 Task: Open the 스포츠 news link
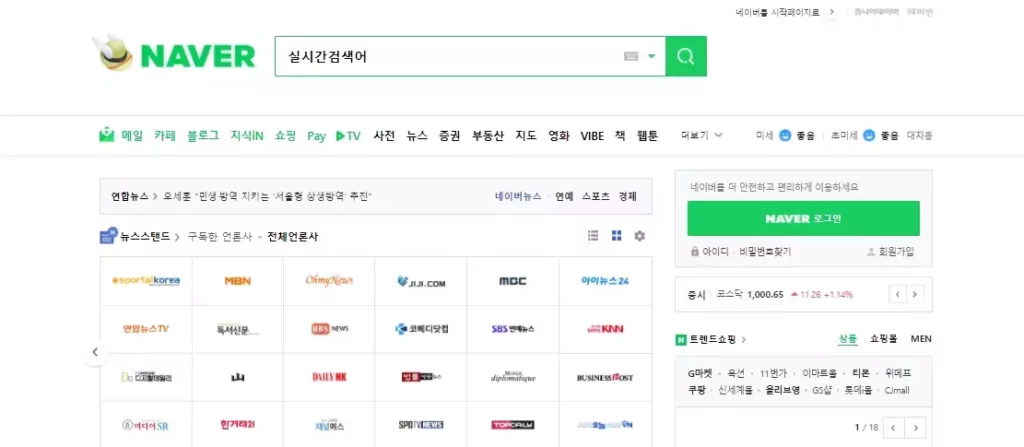pos(596,196)
